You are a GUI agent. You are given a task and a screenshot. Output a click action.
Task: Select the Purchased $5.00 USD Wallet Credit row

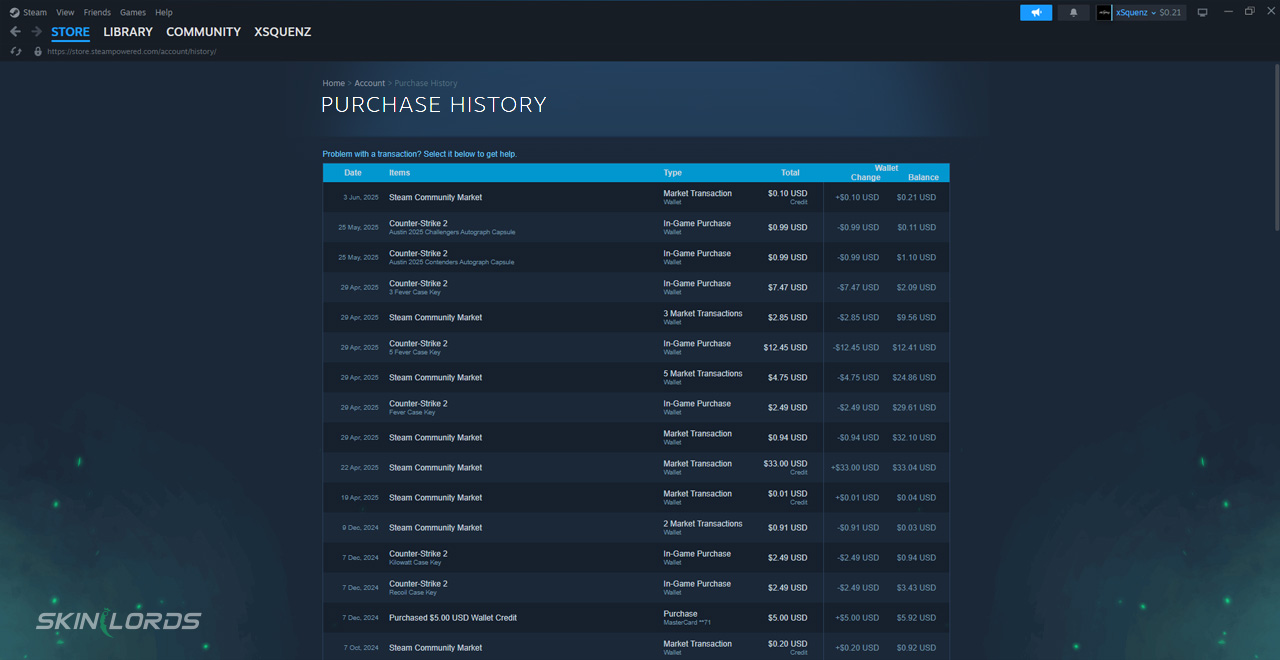(x=636, y=617)
